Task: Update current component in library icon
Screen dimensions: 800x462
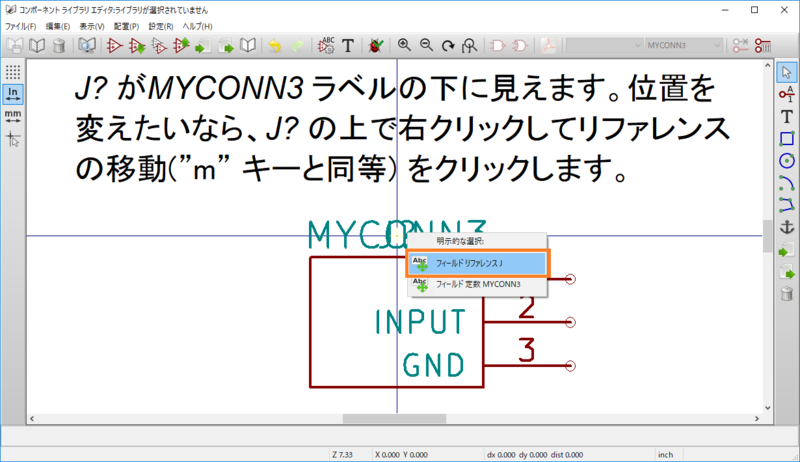Action: click(x=181, y=46)
